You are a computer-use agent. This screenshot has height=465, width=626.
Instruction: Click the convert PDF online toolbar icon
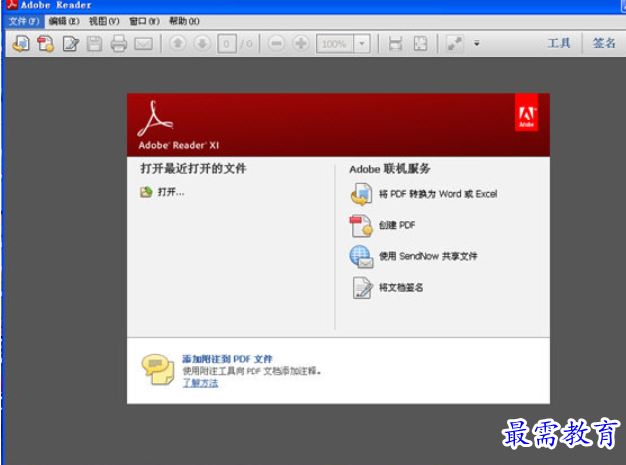[21, 44]
